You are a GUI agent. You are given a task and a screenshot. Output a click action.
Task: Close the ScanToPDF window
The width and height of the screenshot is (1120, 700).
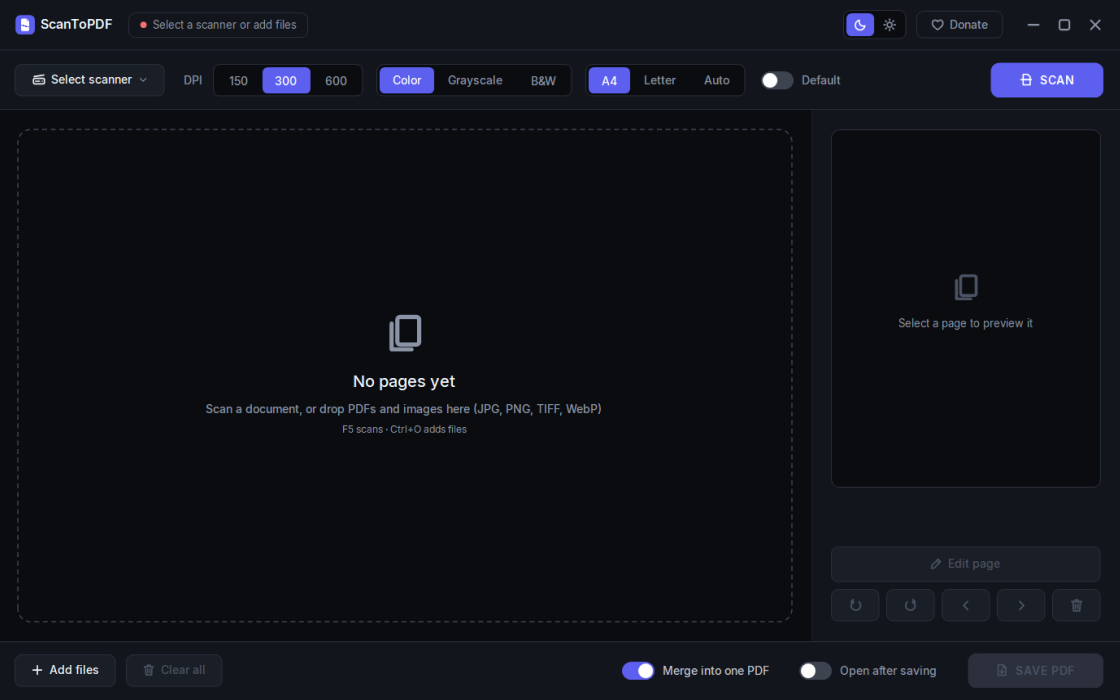tap(1095, 25)
